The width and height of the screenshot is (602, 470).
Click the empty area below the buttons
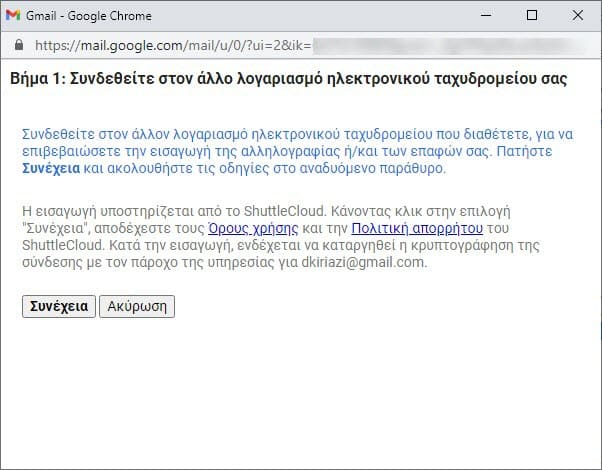coord(300,390)
